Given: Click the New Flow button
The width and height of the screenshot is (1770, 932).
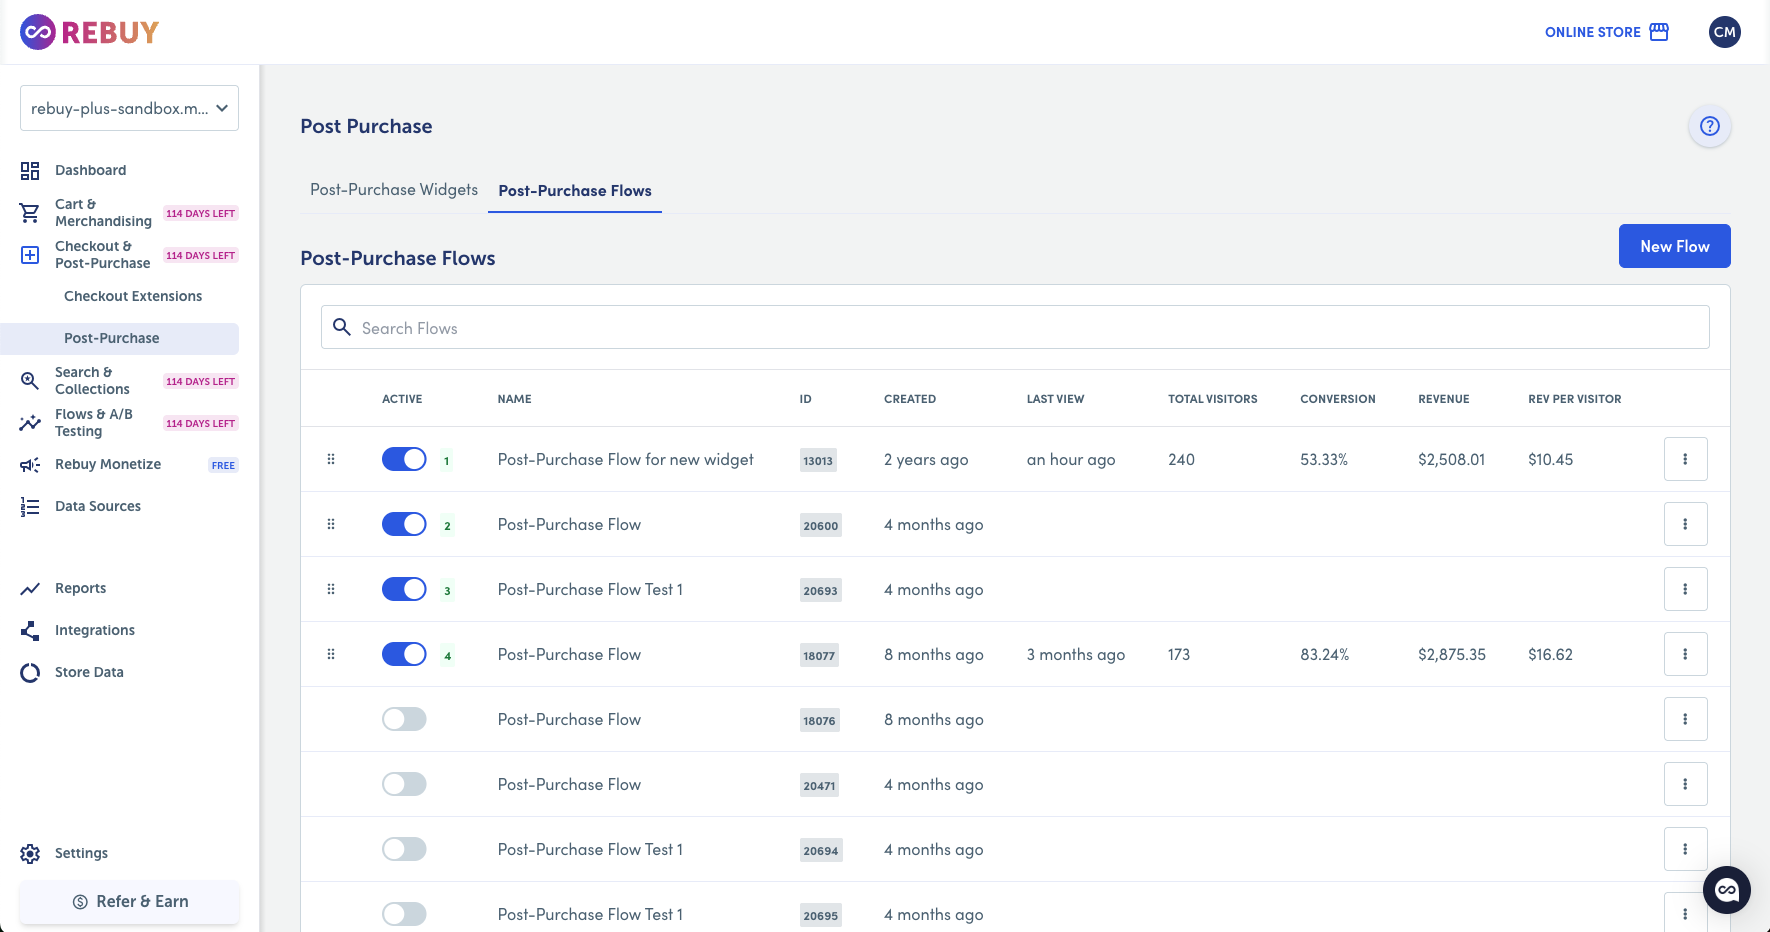Looking at the screenshot, I should click(1674, 245).
